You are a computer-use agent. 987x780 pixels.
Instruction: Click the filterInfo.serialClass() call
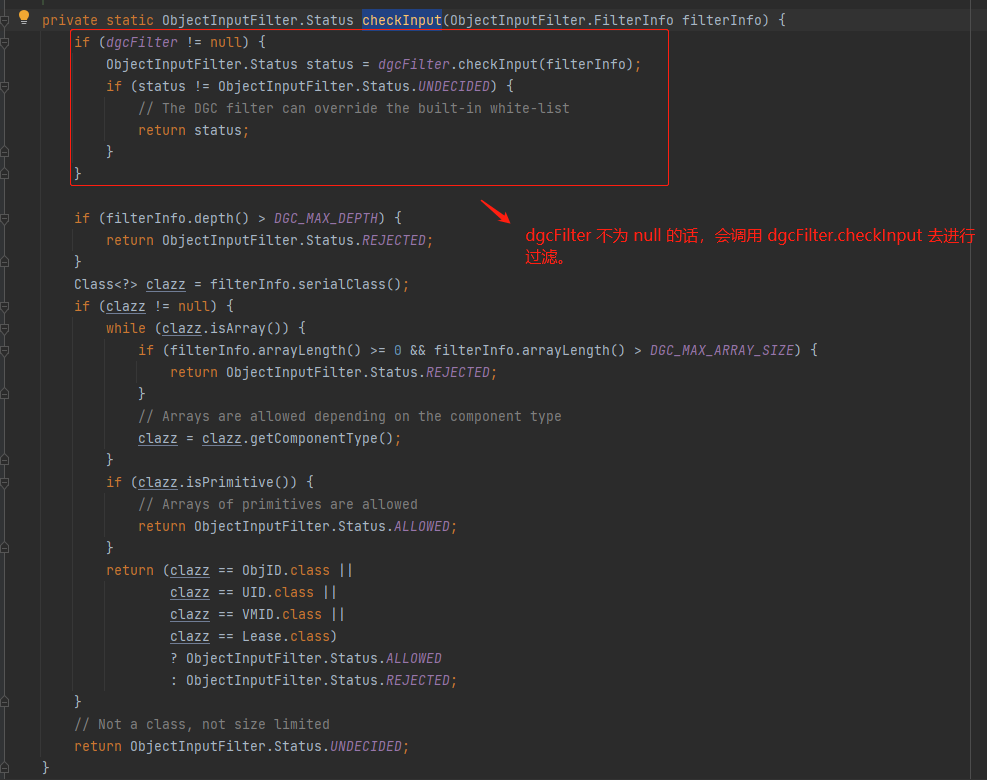pos(309,284)
